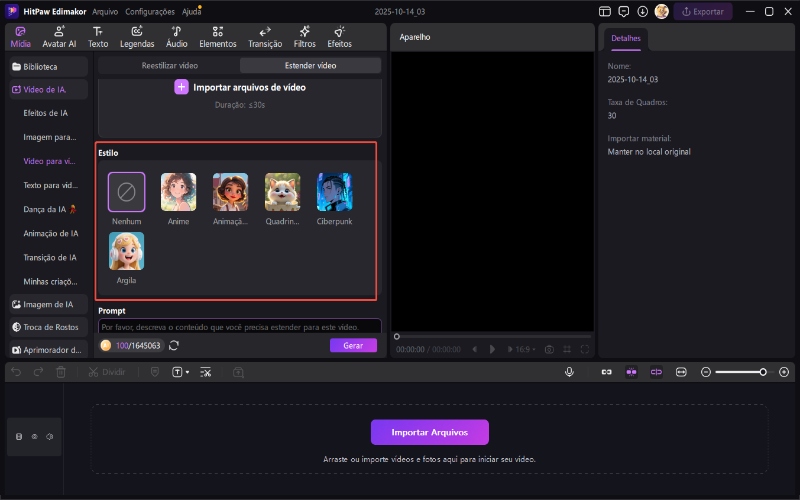
Task: Step to previous frame in preview
Action: coord(474,349)
